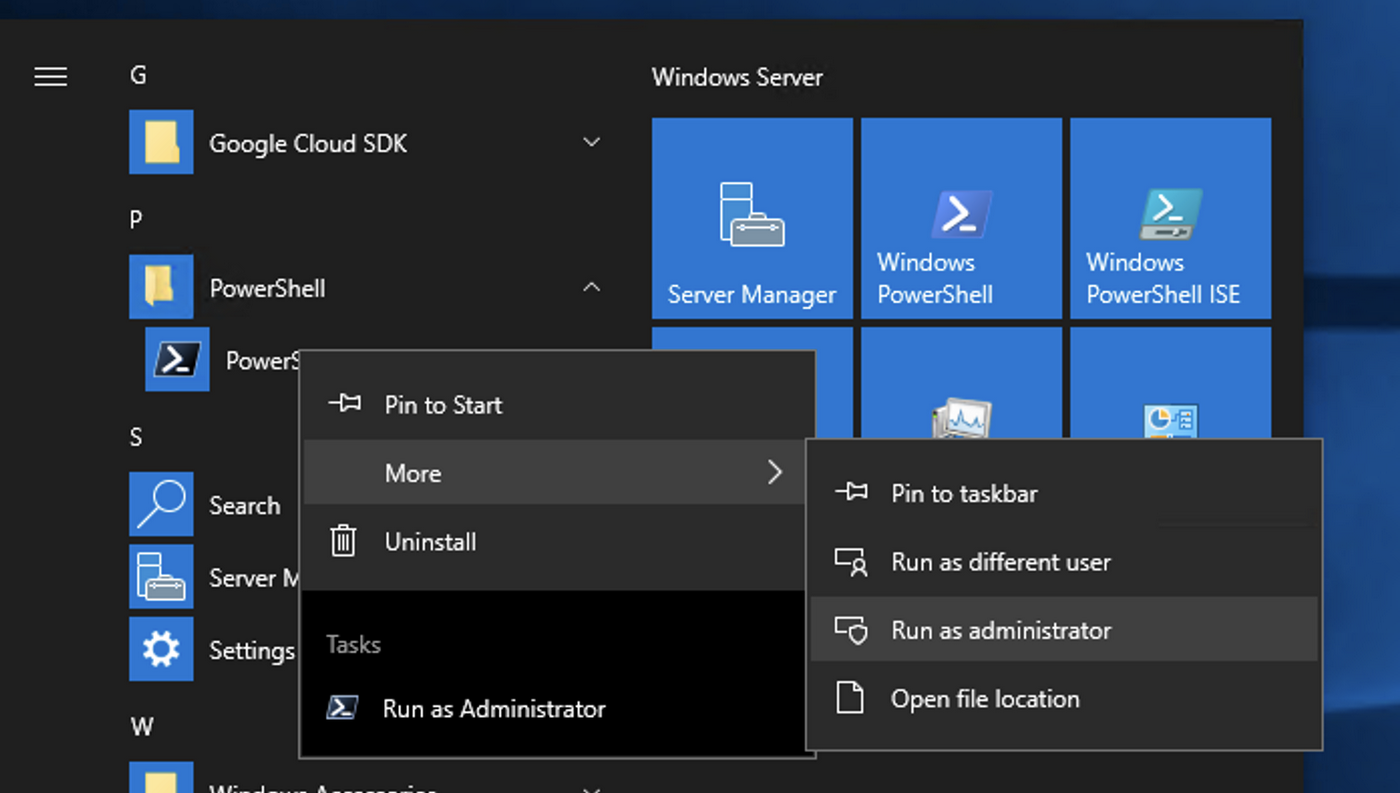Click the trash icon beside Uninstall
The width and height of the screenshot is (1400, 793).
pyautogui.click(x=343, y=541)
